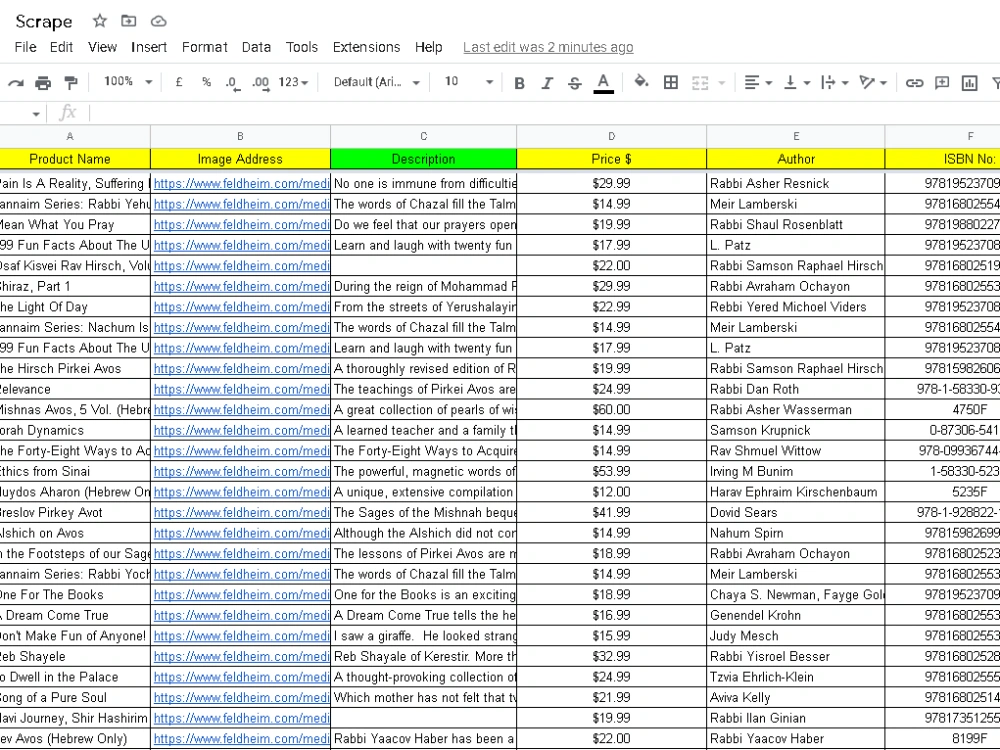Expand the merge cells options arrow
The height and width of the screenshot is (750, 1000).
(x=721, y=83)
